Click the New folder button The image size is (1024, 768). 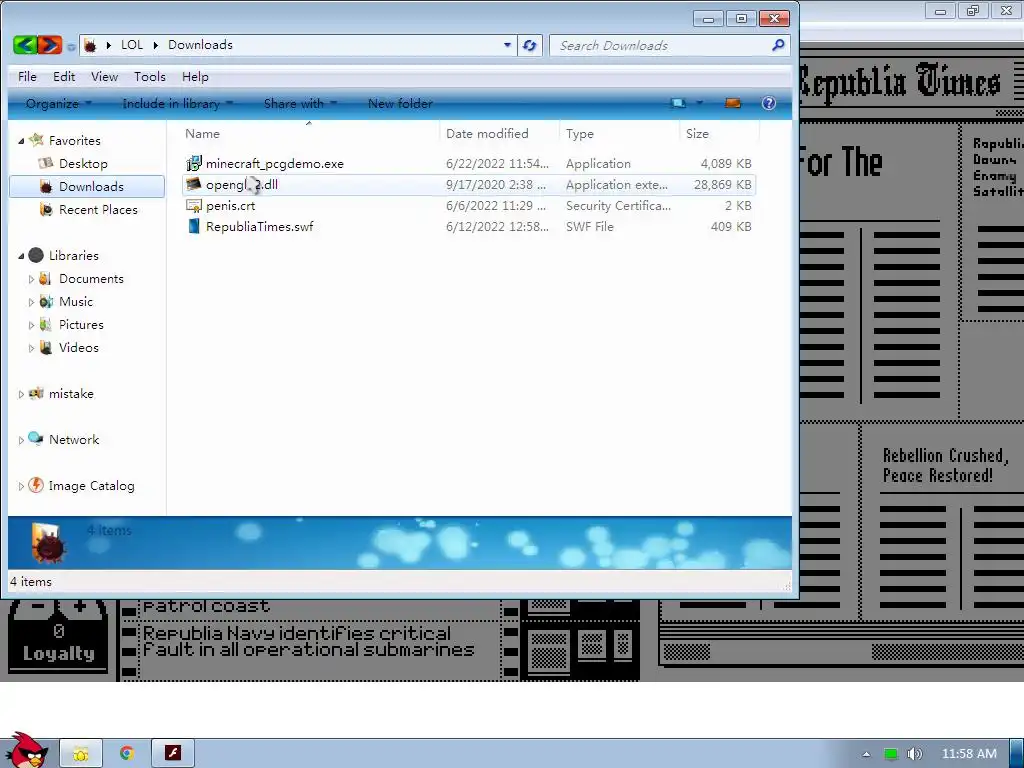click(400, 104)
